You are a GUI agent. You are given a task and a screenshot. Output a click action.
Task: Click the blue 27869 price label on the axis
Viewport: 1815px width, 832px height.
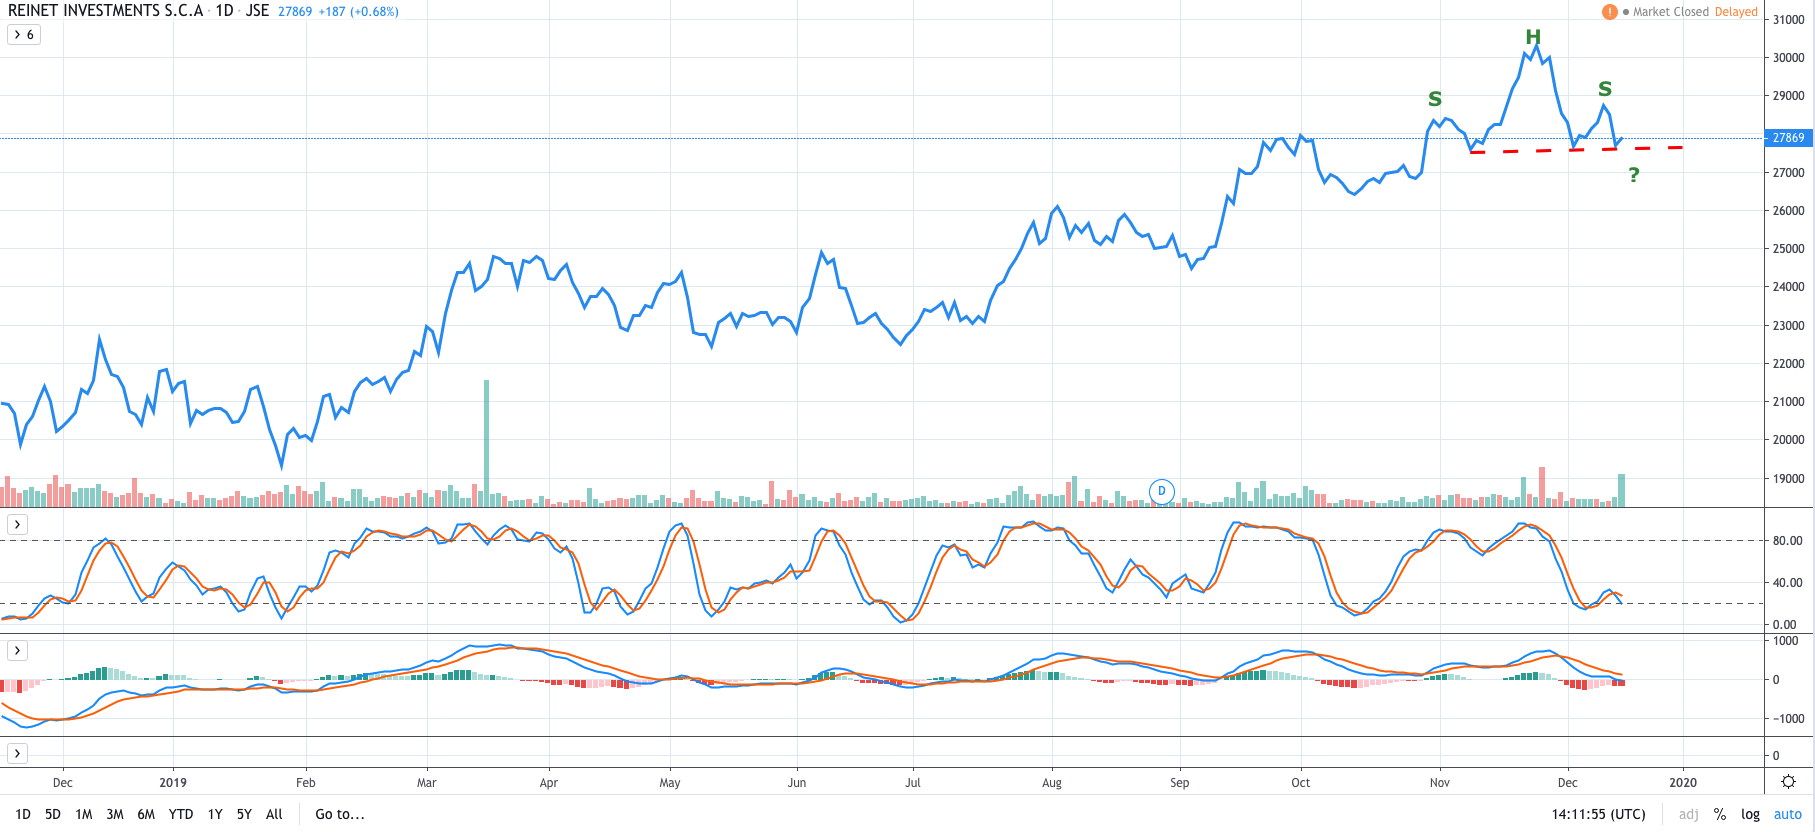1788,138
